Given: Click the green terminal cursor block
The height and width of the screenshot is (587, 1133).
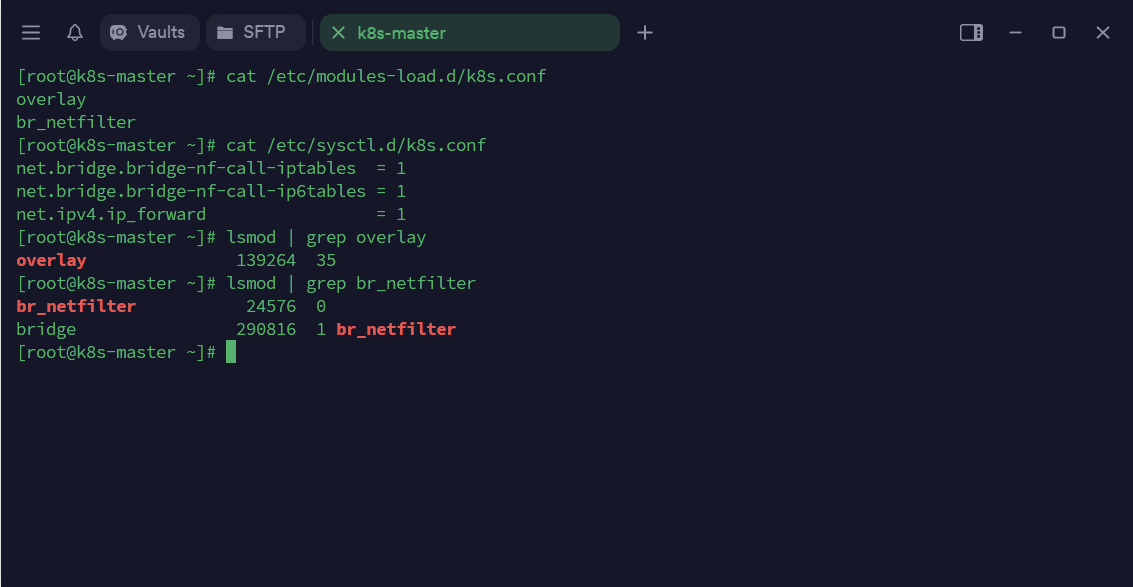Looking at the screenshot, I should (231, 352).
